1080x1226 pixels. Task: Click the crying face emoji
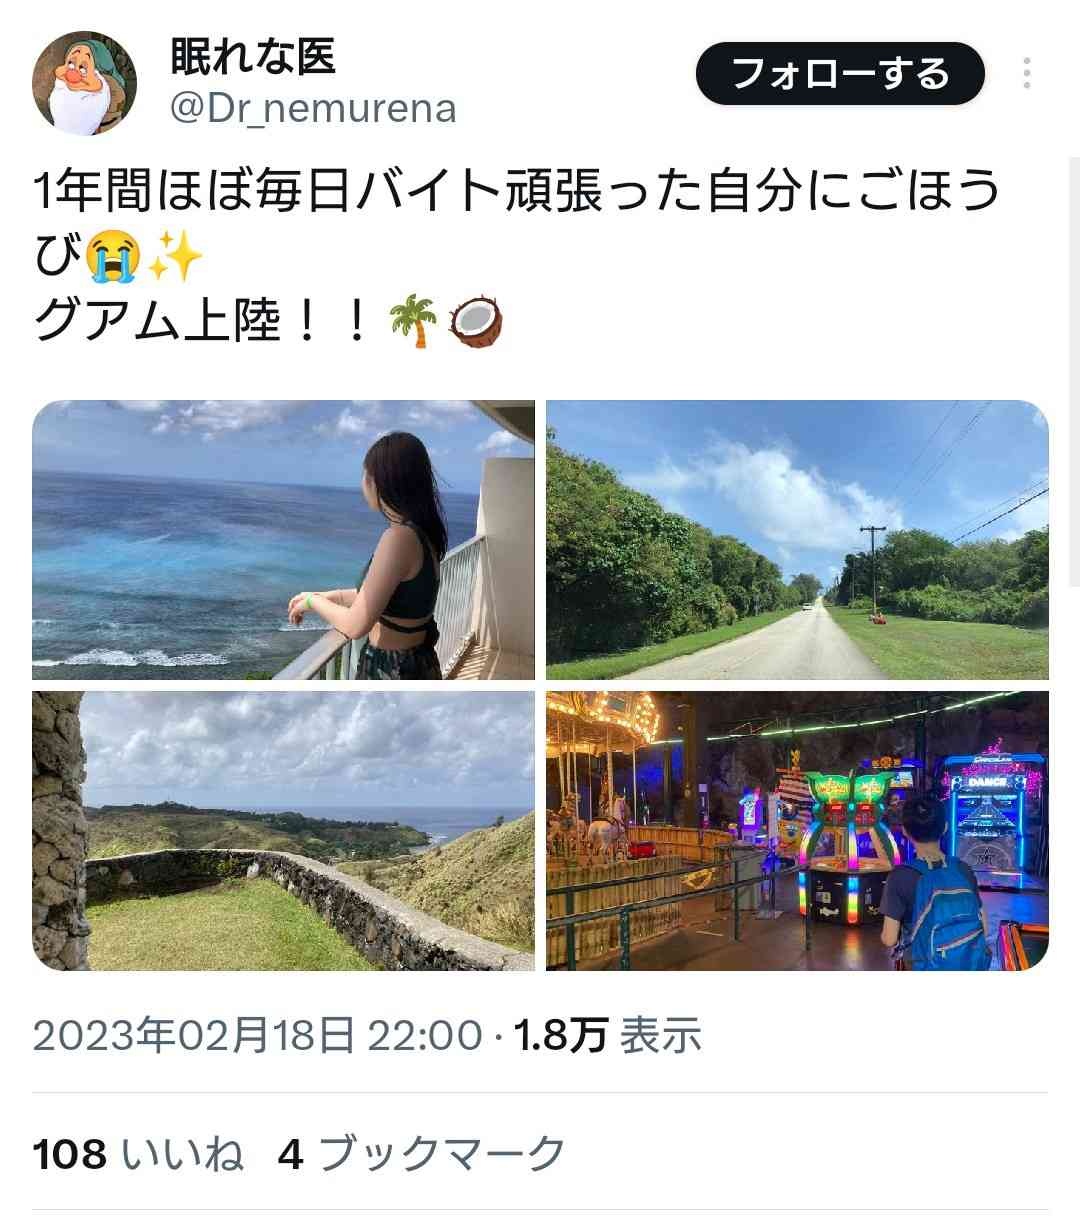click(x=111, y=258)
